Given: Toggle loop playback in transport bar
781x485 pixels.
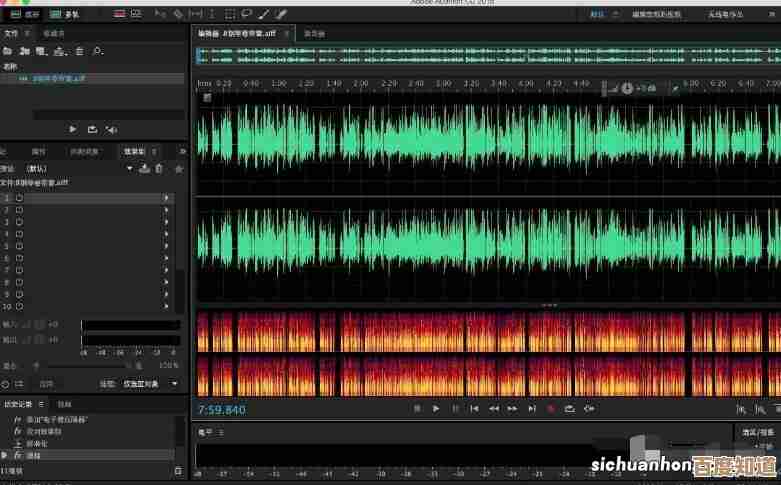Looking at the screenshot, I should click(569, 408).
